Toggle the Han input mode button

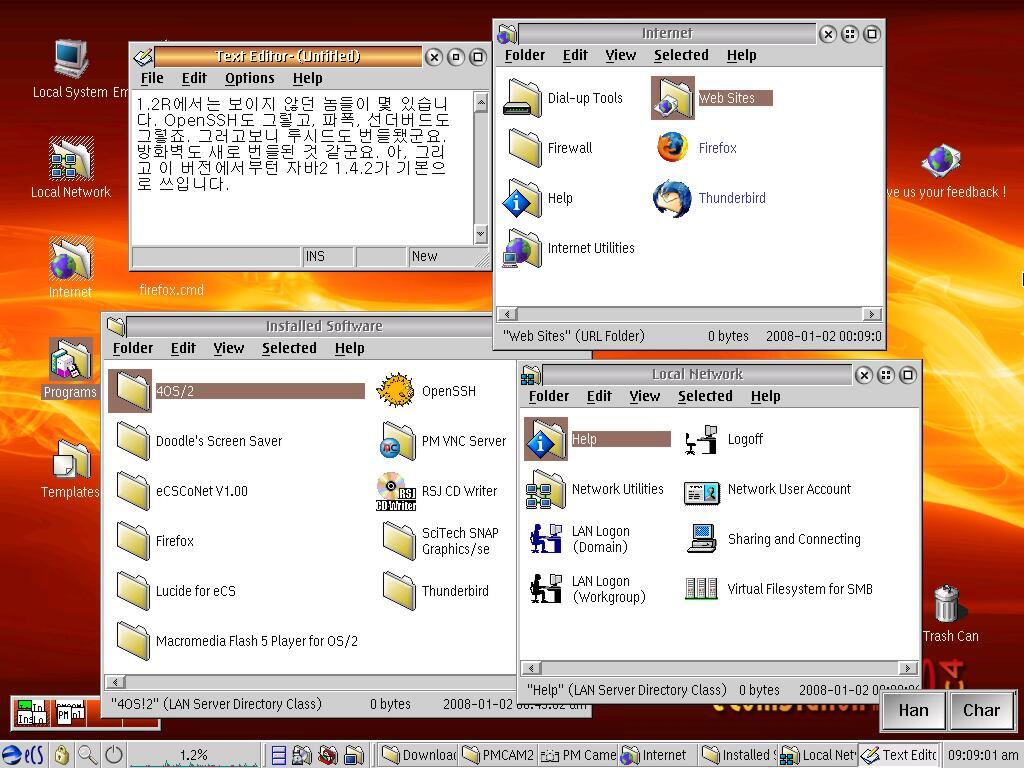tap(913, 710)
